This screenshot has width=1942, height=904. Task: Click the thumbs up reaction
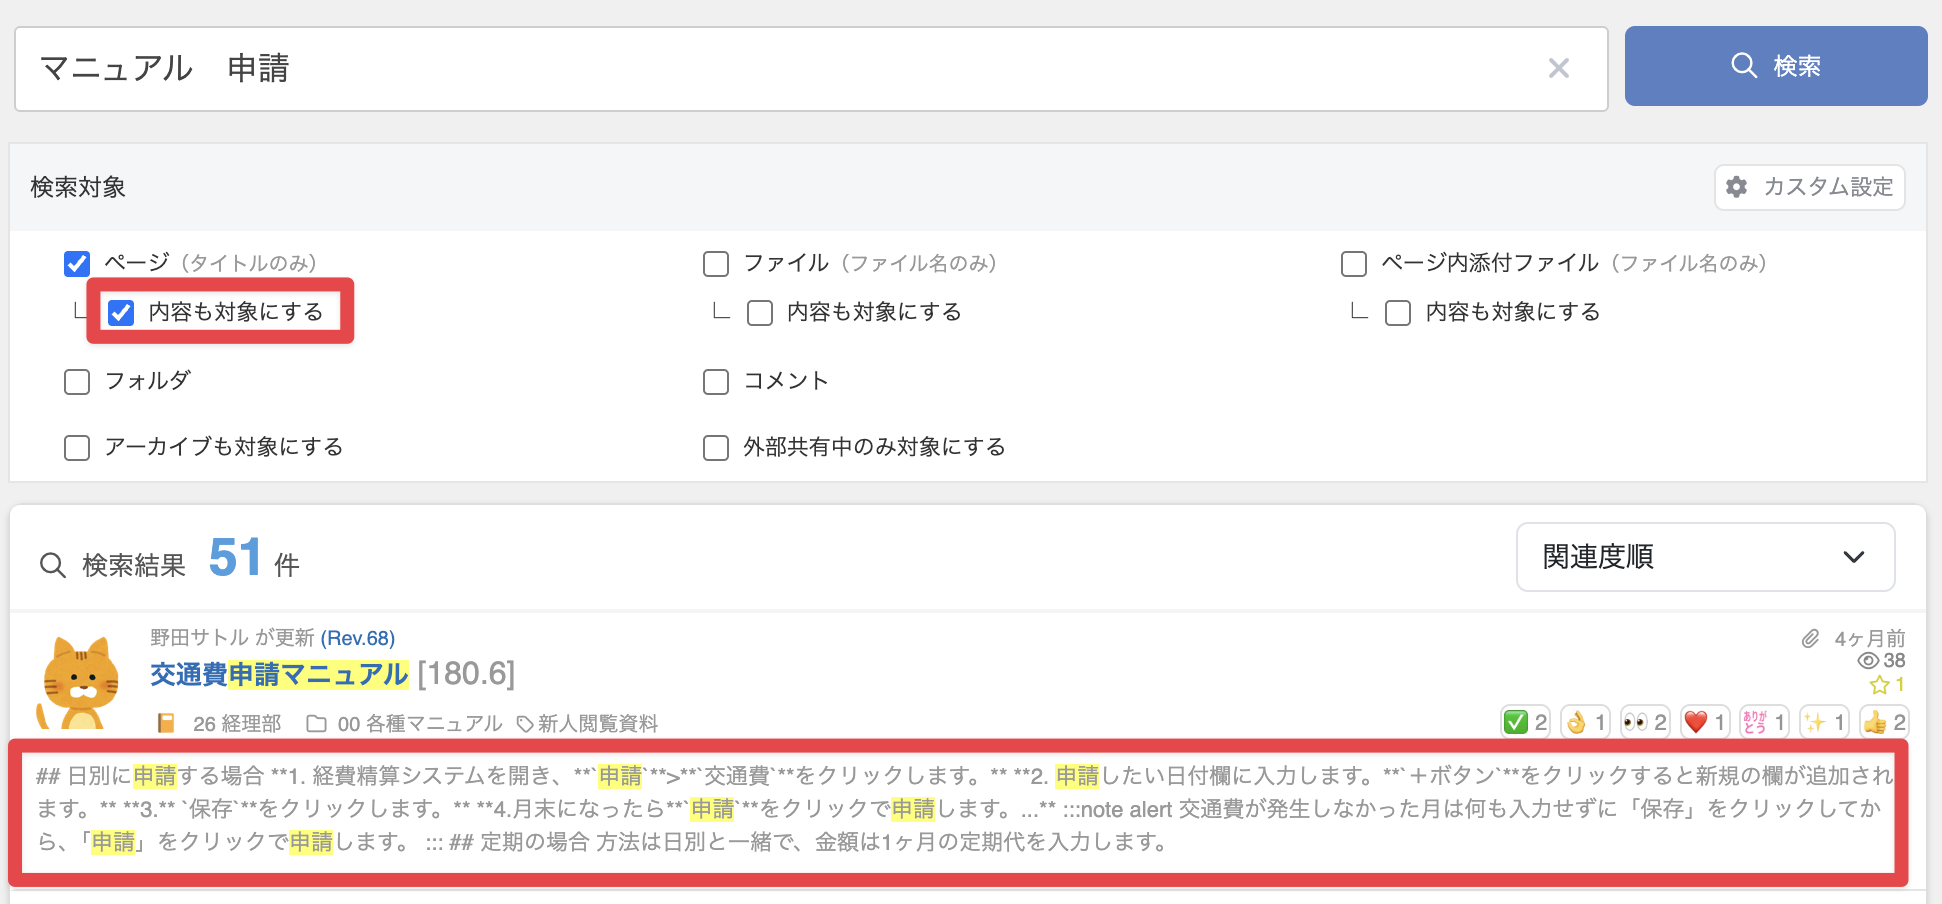click(1884, 722)
